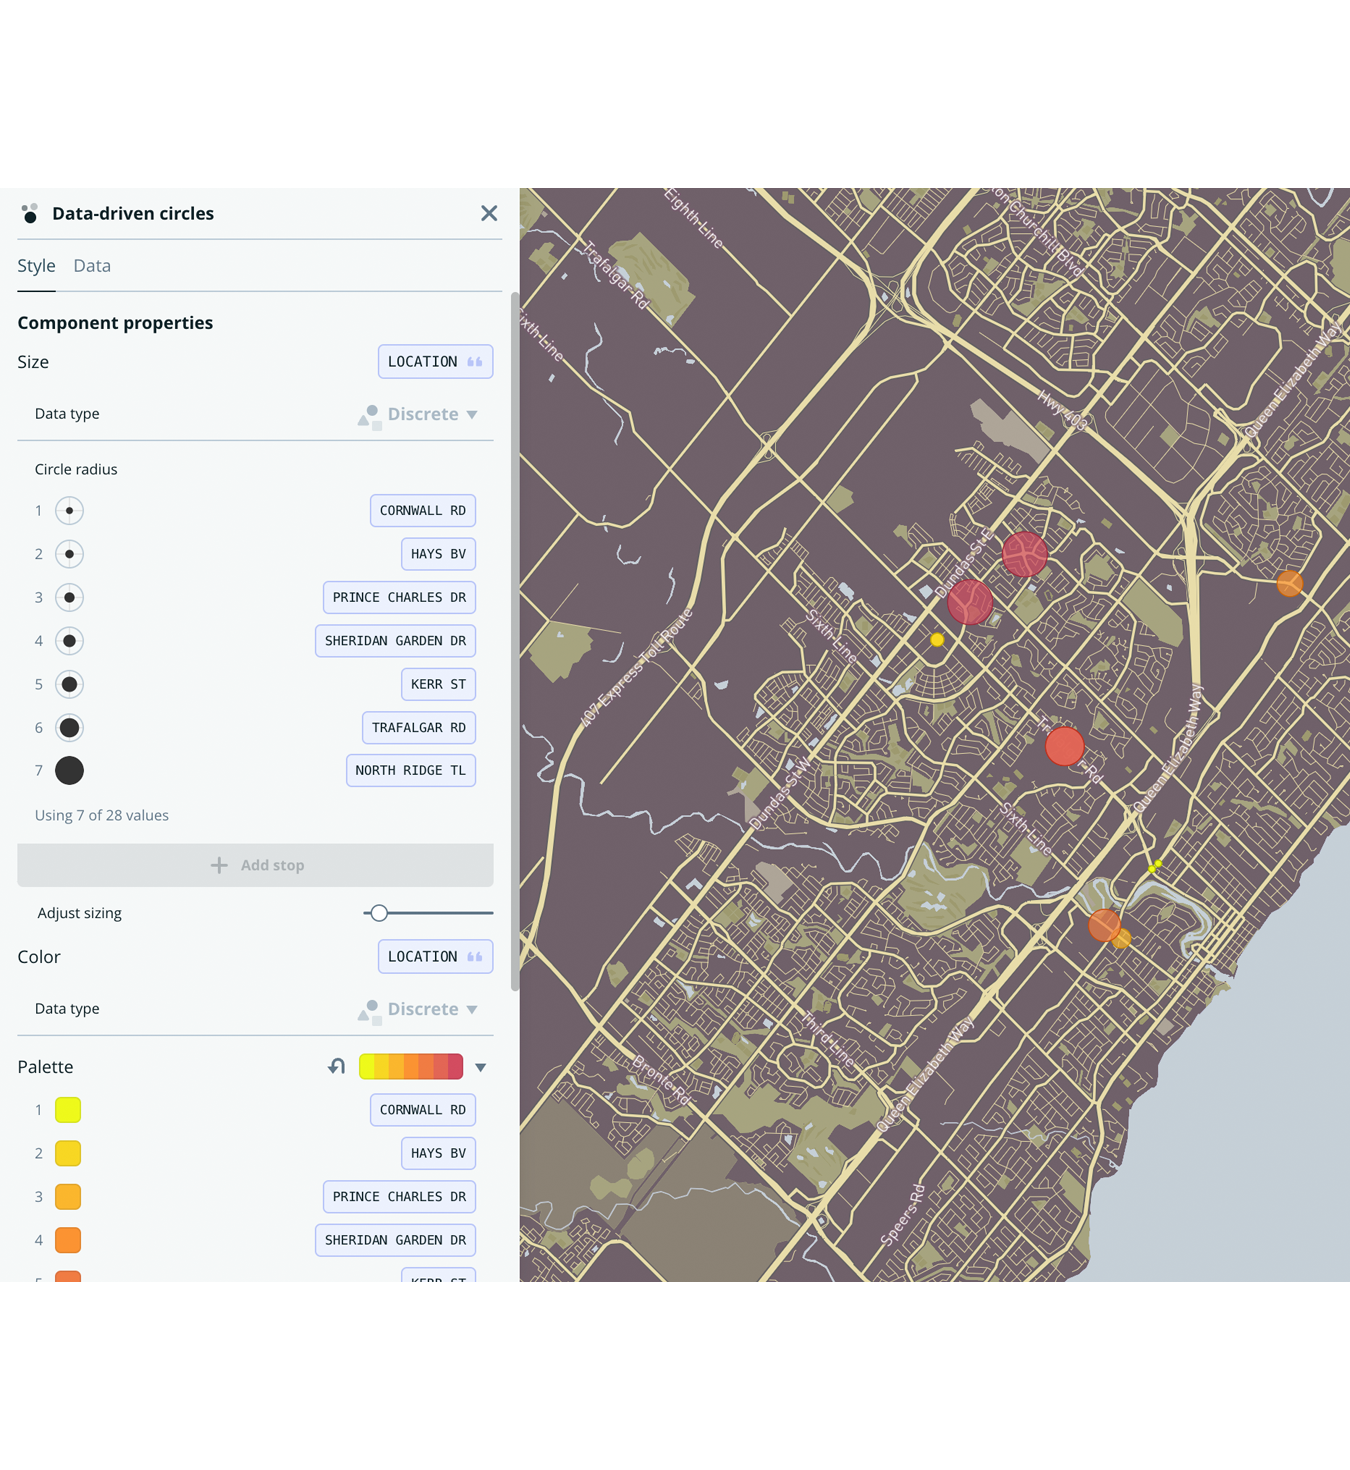Image resolution: width=1350 pixels, height=1470 pixels.
Task: Click the data-driven circles panel icon
Action: point(29,213)
